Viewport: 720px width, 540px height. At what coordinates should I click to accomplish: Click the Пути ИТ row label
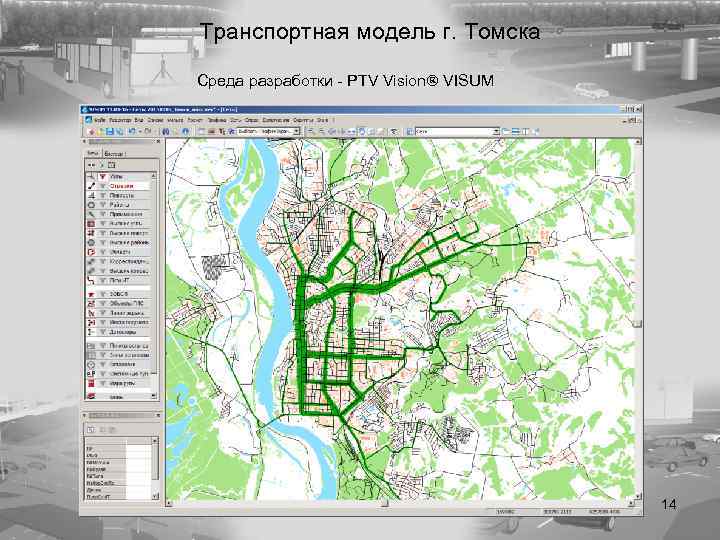(120, 280)
